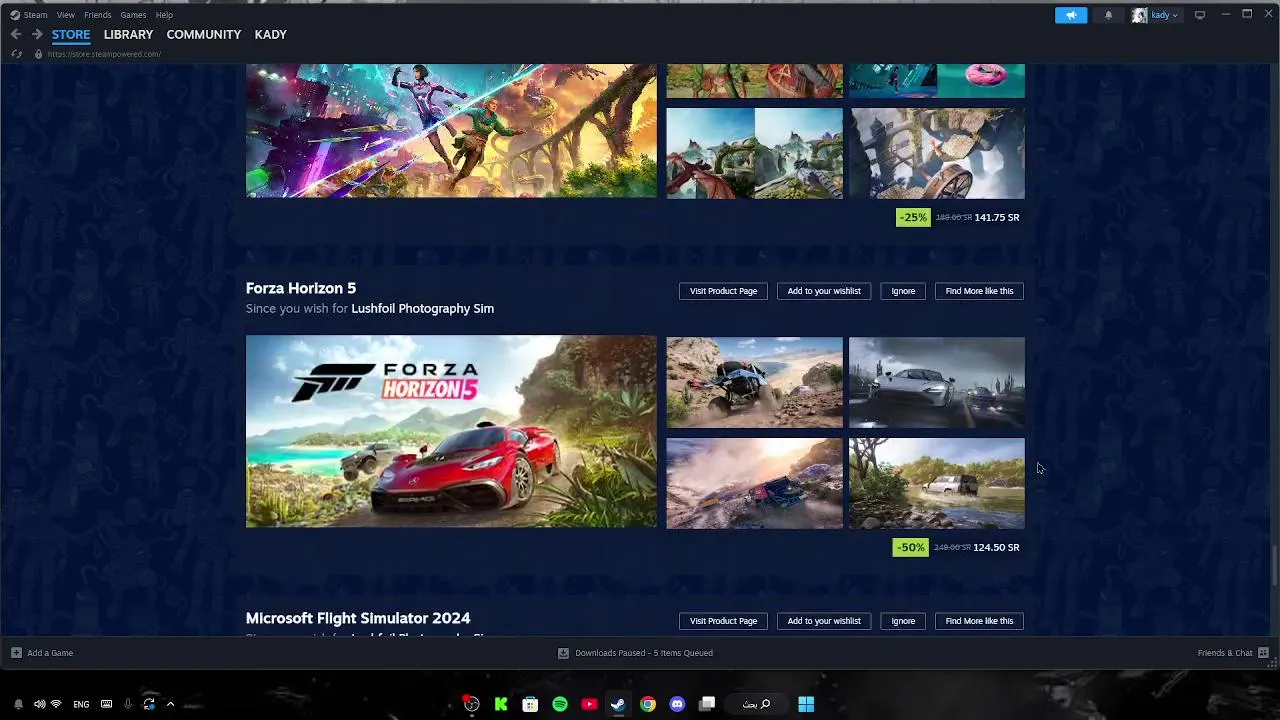Click the Add a Game plus icon
This screenshot has height=720, width=1280.
pyautogui.click(x=16, y=653)
